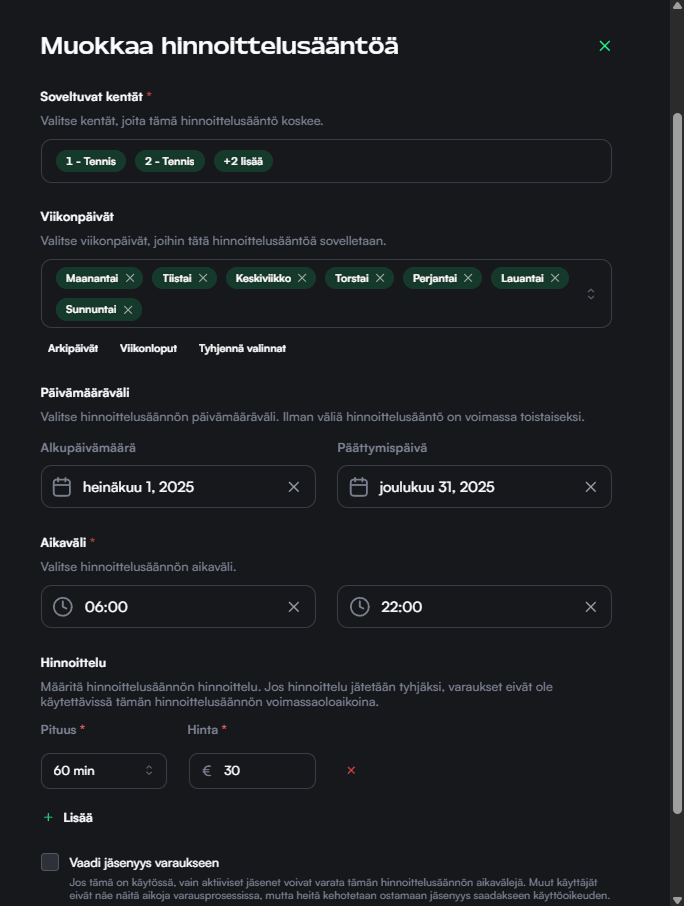Screen dimensions: 684x906
Task: Clear the 06:00 start time
Action: (293, 607)
